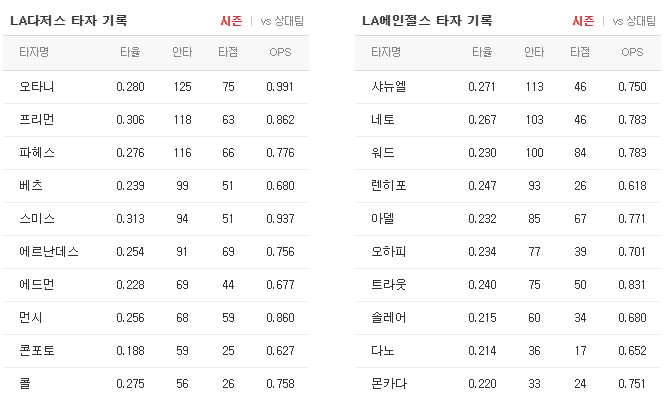Click 오타니 OPS value 0.991
The image size is (667, 414).
point(280,87)
